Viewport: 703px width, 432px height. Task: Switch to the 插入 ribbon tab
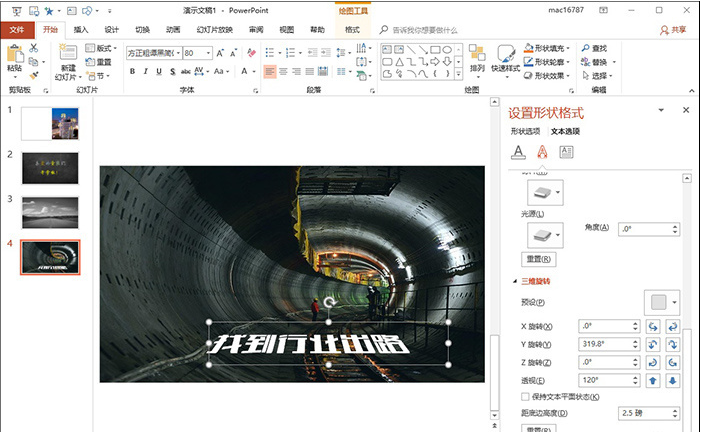(81, 30)
